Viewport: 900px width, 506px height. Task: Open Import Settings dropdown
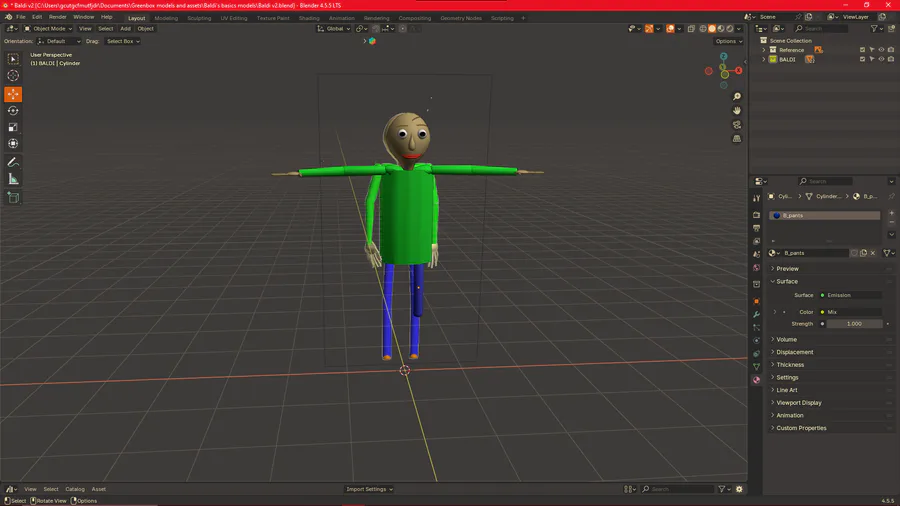coord(369,489)
